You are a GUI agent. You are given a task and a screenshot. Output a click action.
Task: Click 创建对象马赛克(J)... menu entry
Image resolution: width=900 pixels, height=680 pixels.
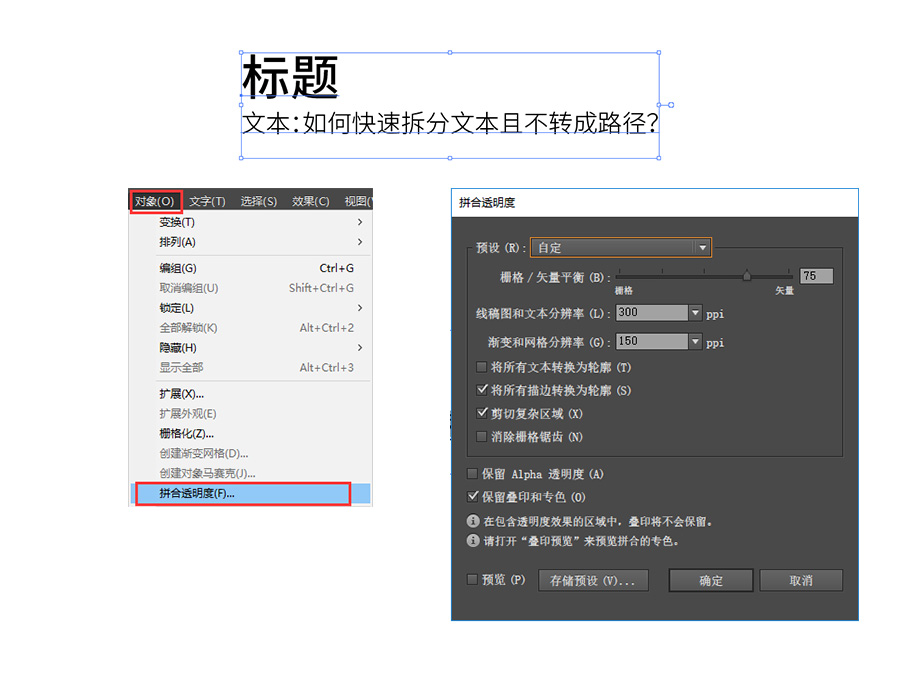click(x=250, y=473)
